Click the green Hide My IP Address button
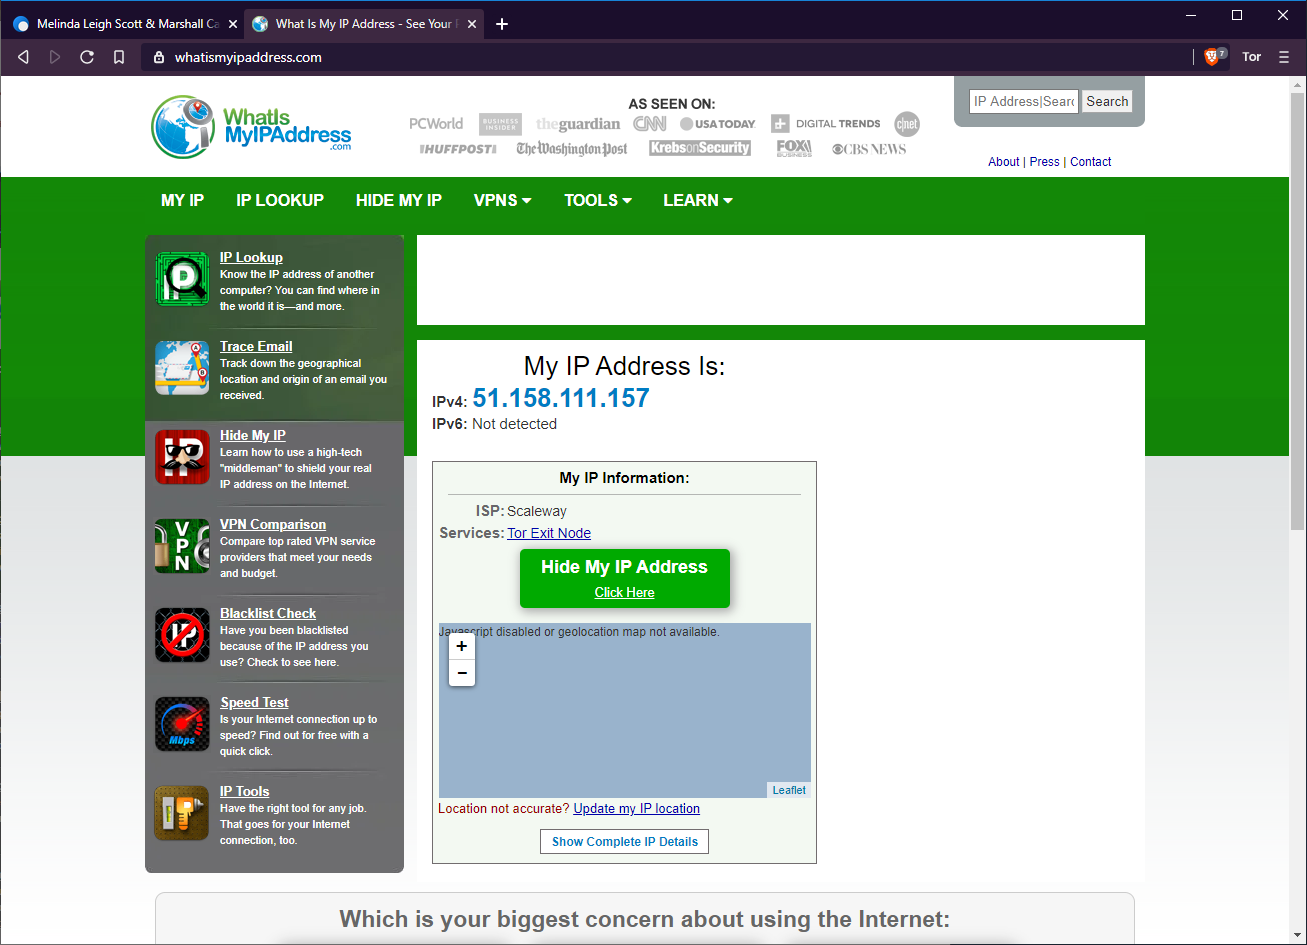Viewport: 1307px width, 945px height. click(x=625, y=578)
